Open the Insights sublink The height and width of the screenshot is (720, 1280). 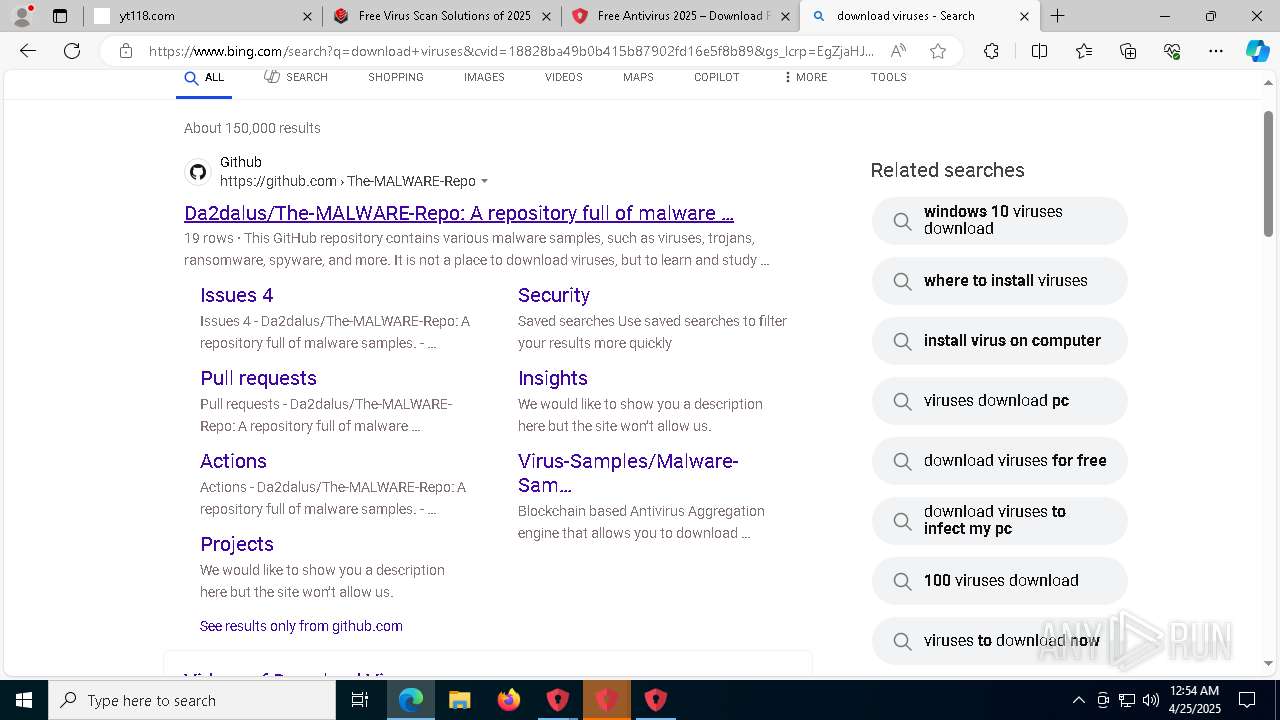(x=553, y=378)
